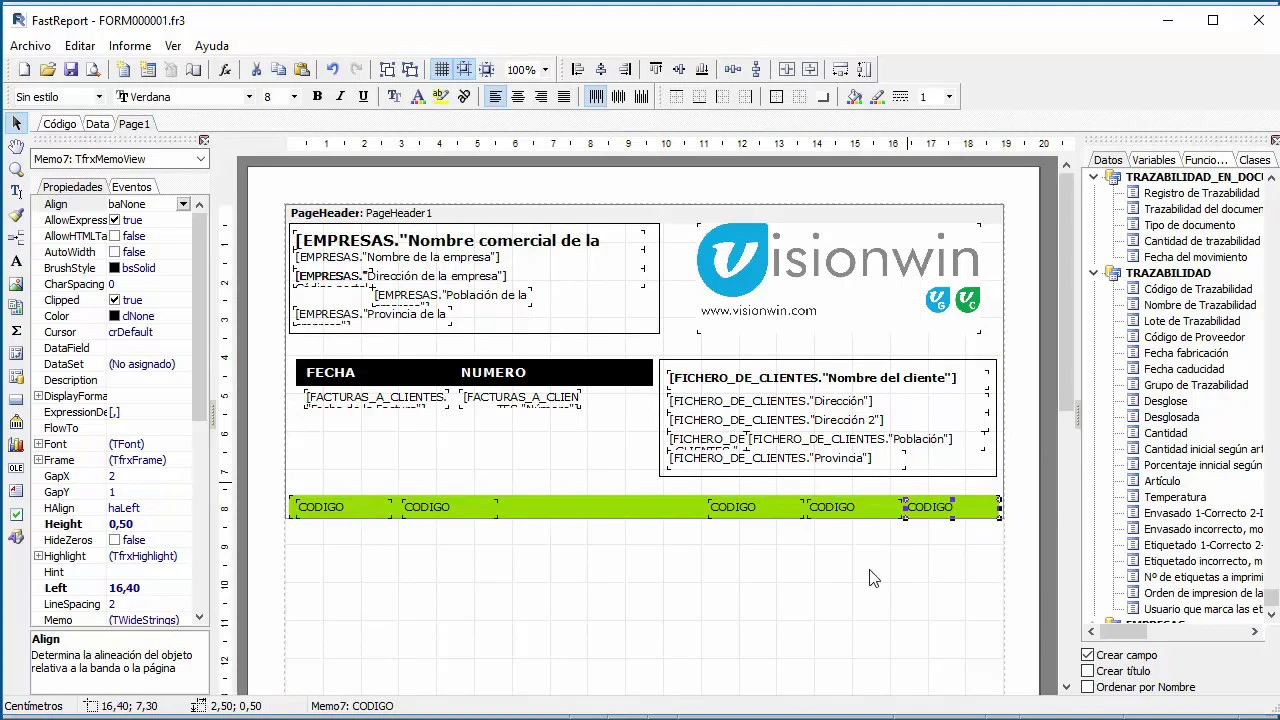This screenshot has width=1280, height=720.
Task: Click the highlight abc marker icon
Action: point(441,97)
